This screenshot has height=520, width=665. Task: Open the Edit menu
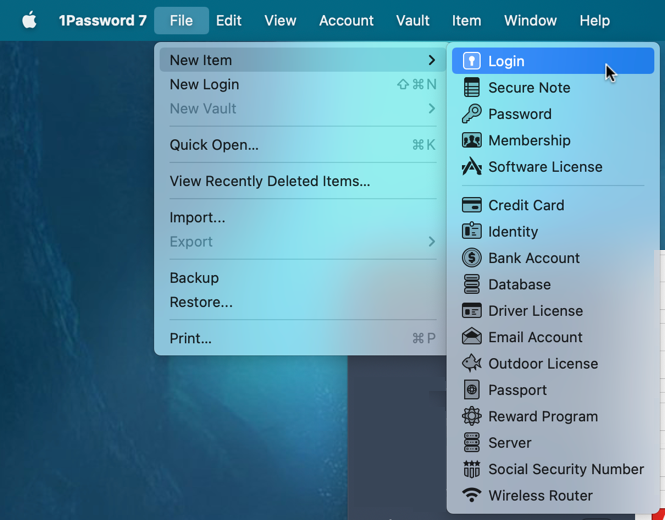229,20
